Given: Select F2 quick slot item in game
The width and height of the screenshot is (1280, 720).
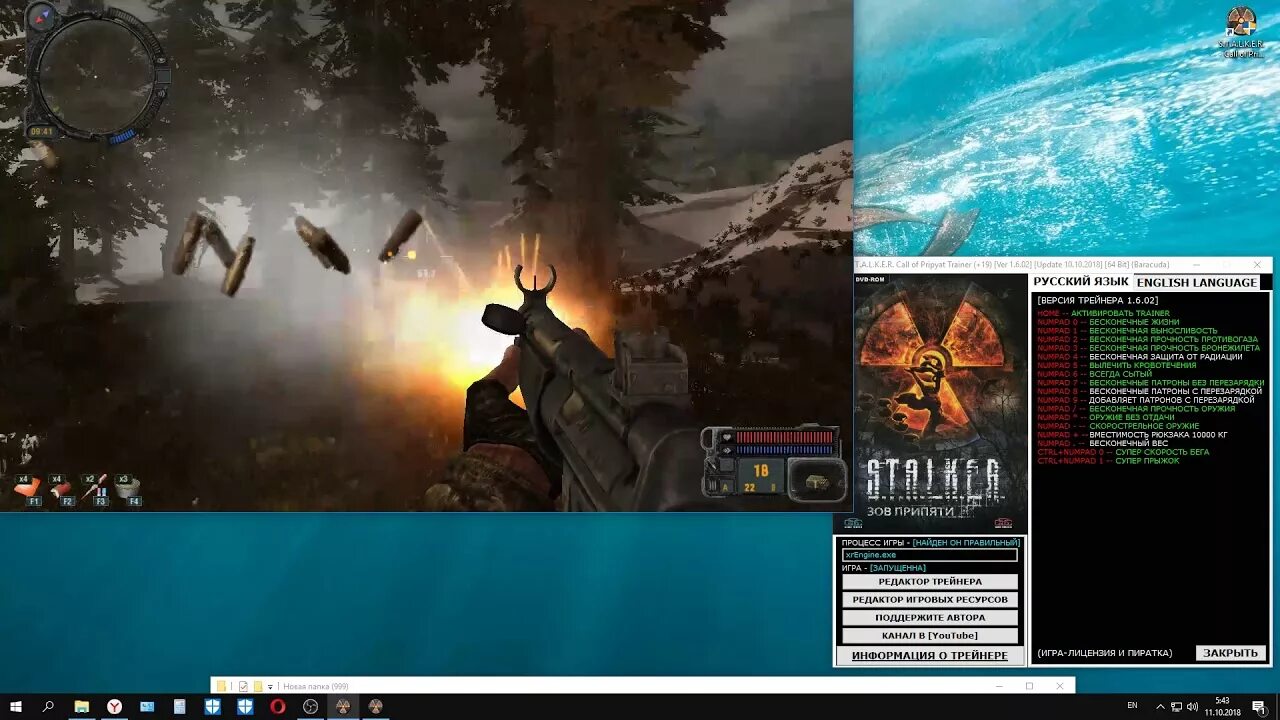Looking at the screenshot, I should coord(61,490).
